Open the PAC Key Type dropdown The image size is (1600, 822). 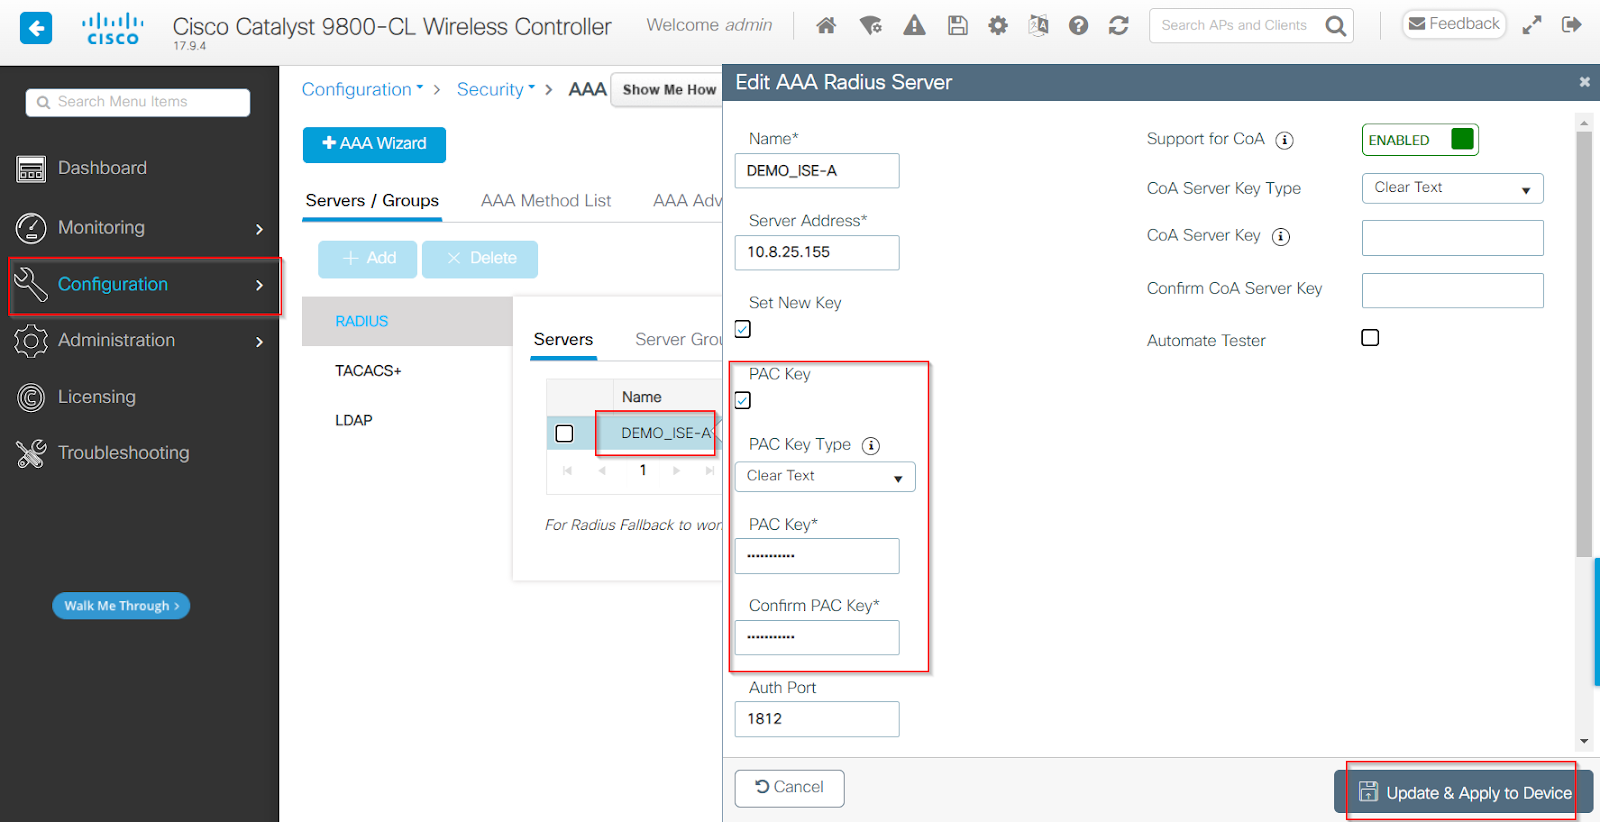click(x=825, y=477)
